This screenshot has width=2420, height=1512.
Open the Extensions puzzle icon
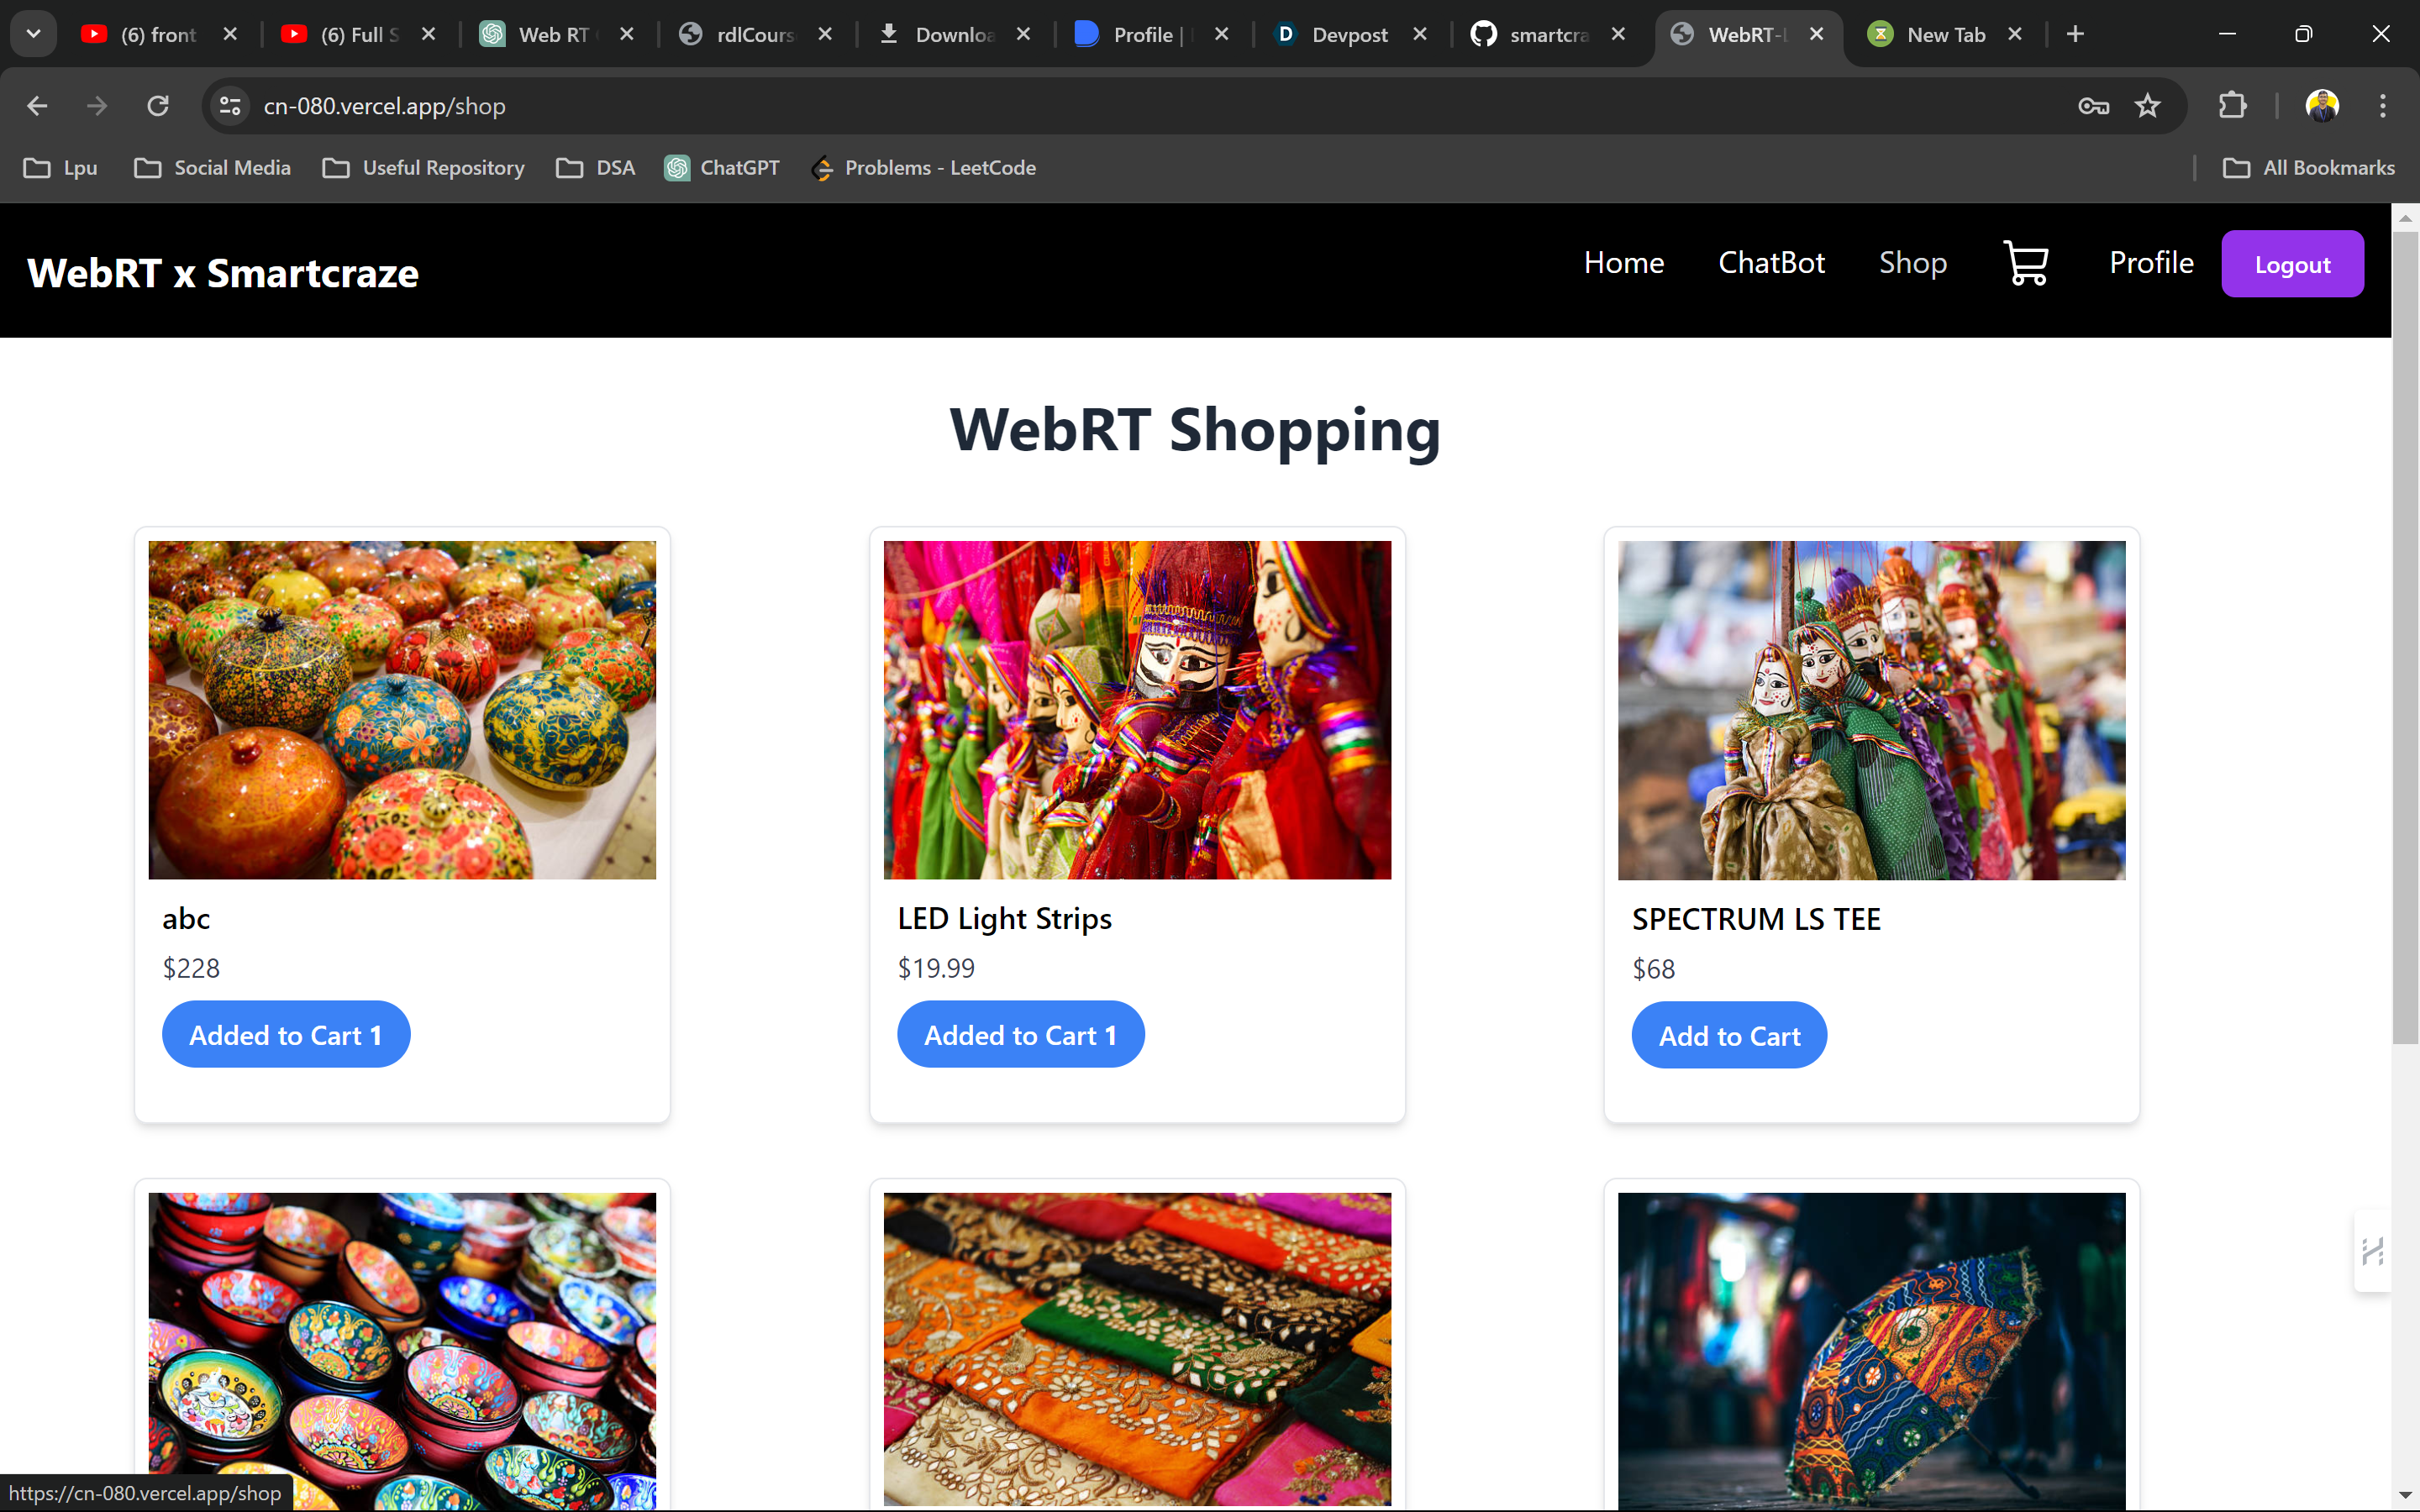[2232, 106]
